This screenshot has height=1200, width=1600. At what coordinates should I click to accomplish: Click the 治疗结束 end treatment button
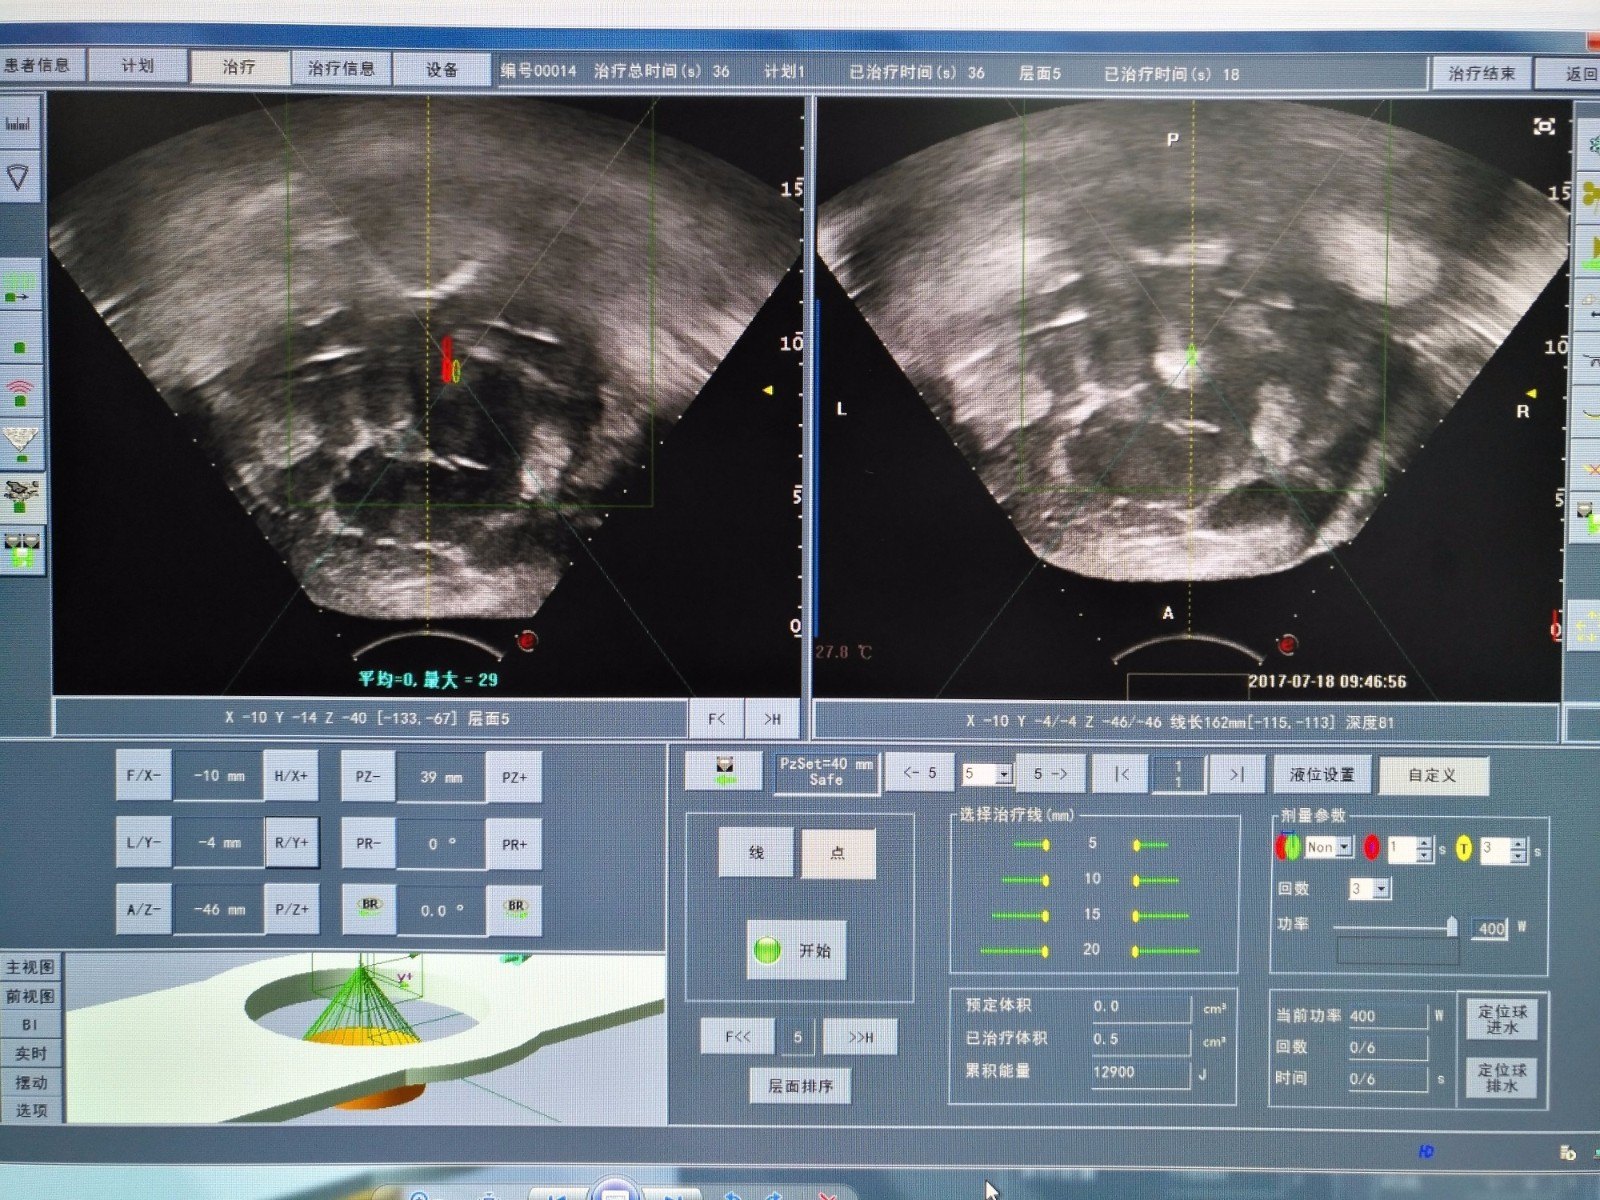1482,73
